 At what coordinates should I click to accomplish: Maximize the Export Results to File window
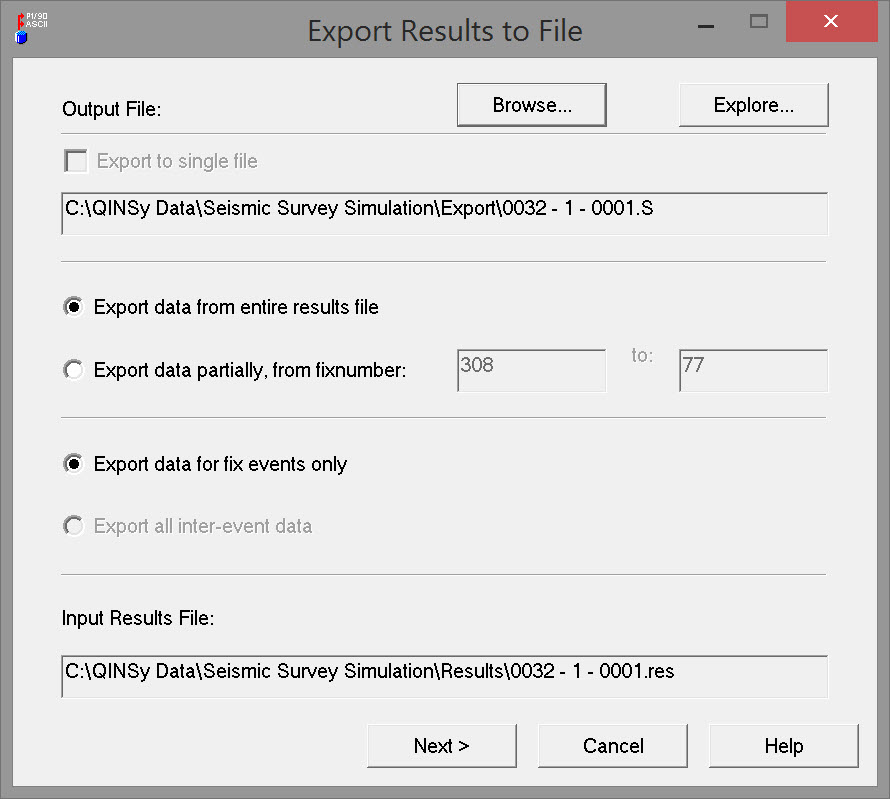759,22
